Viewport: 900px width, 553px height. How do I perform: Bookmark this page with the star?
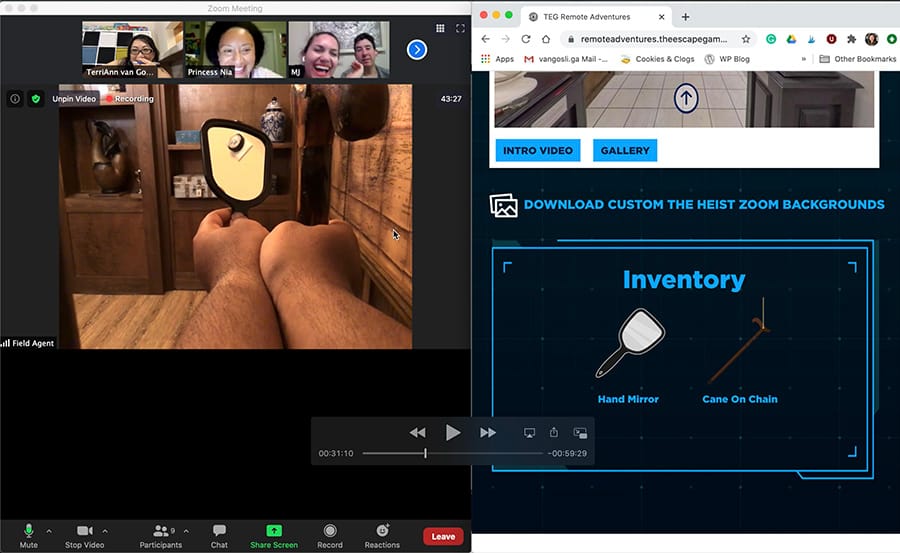click(x=746, y=39)
